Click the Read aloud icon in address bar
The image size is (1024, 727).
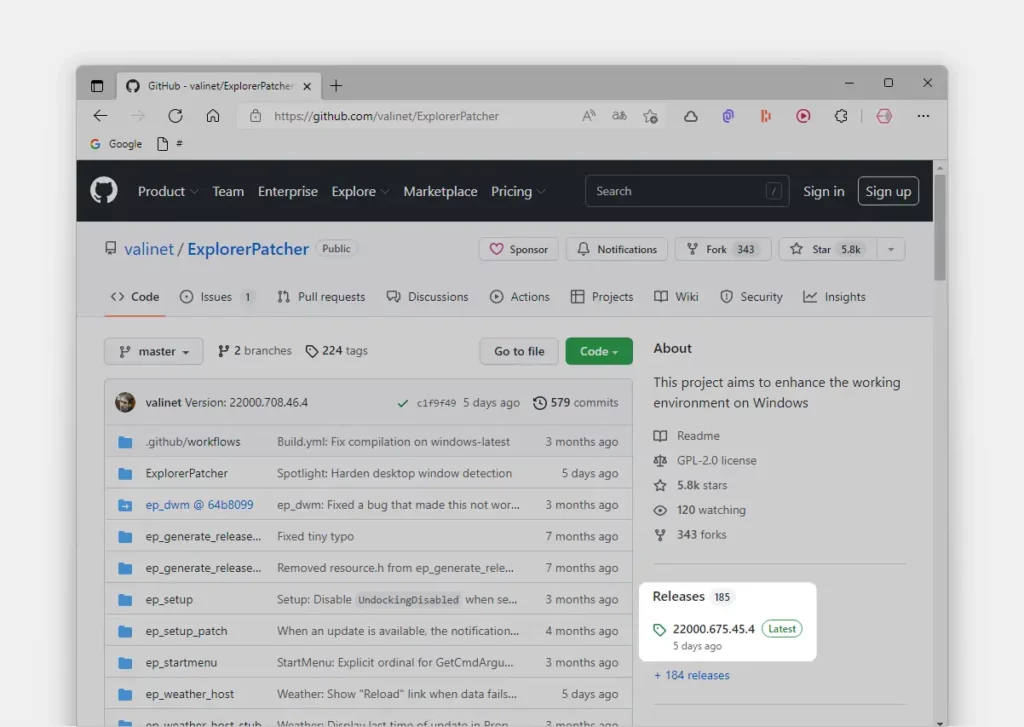point(589,116)
